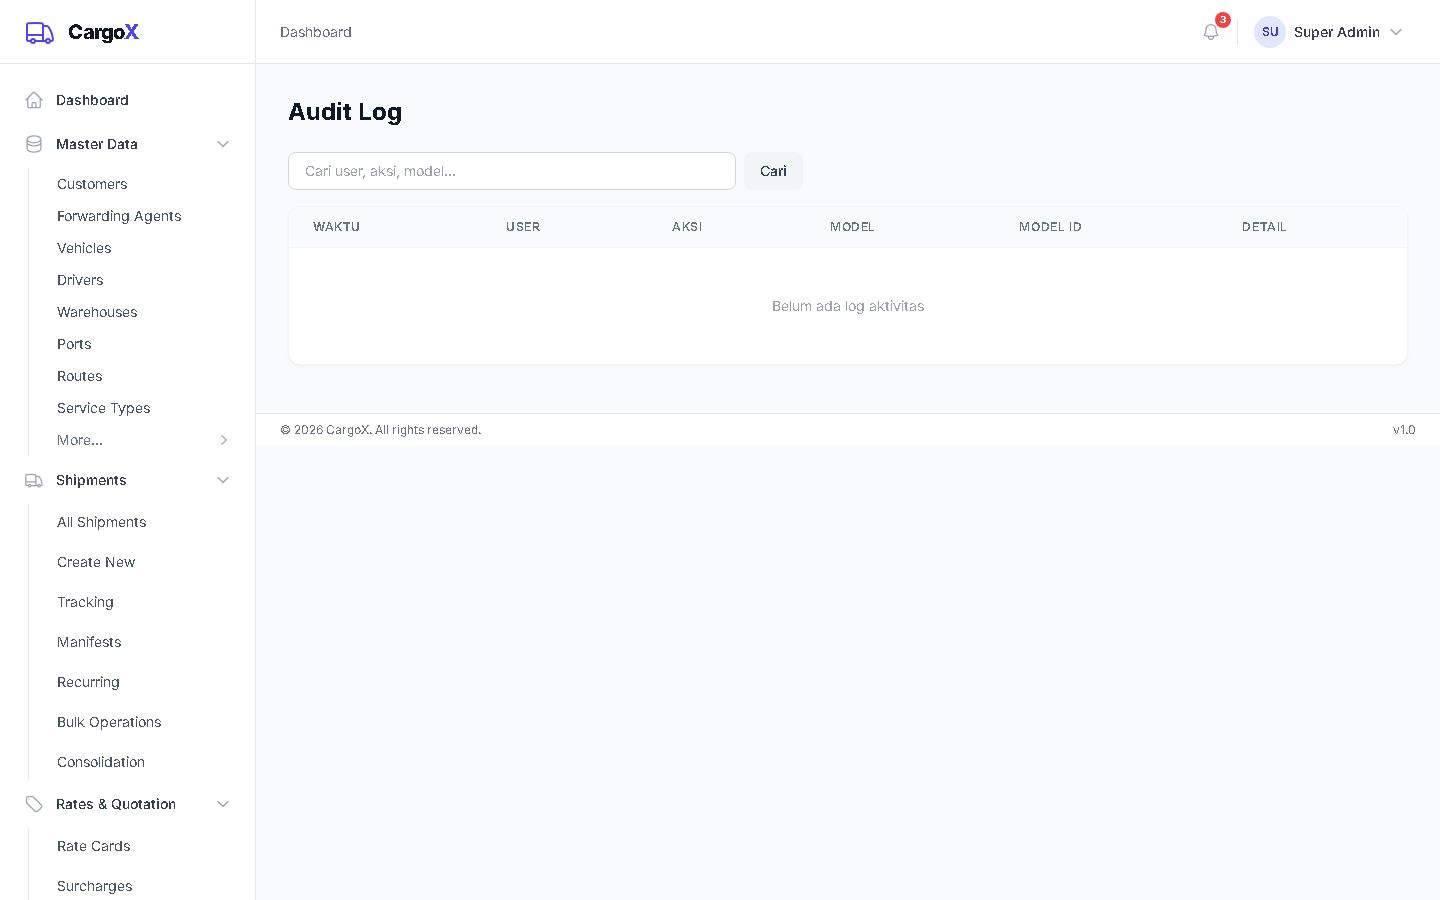
Task: Collapse the Shipments section chevron
Action: (223, 480)
